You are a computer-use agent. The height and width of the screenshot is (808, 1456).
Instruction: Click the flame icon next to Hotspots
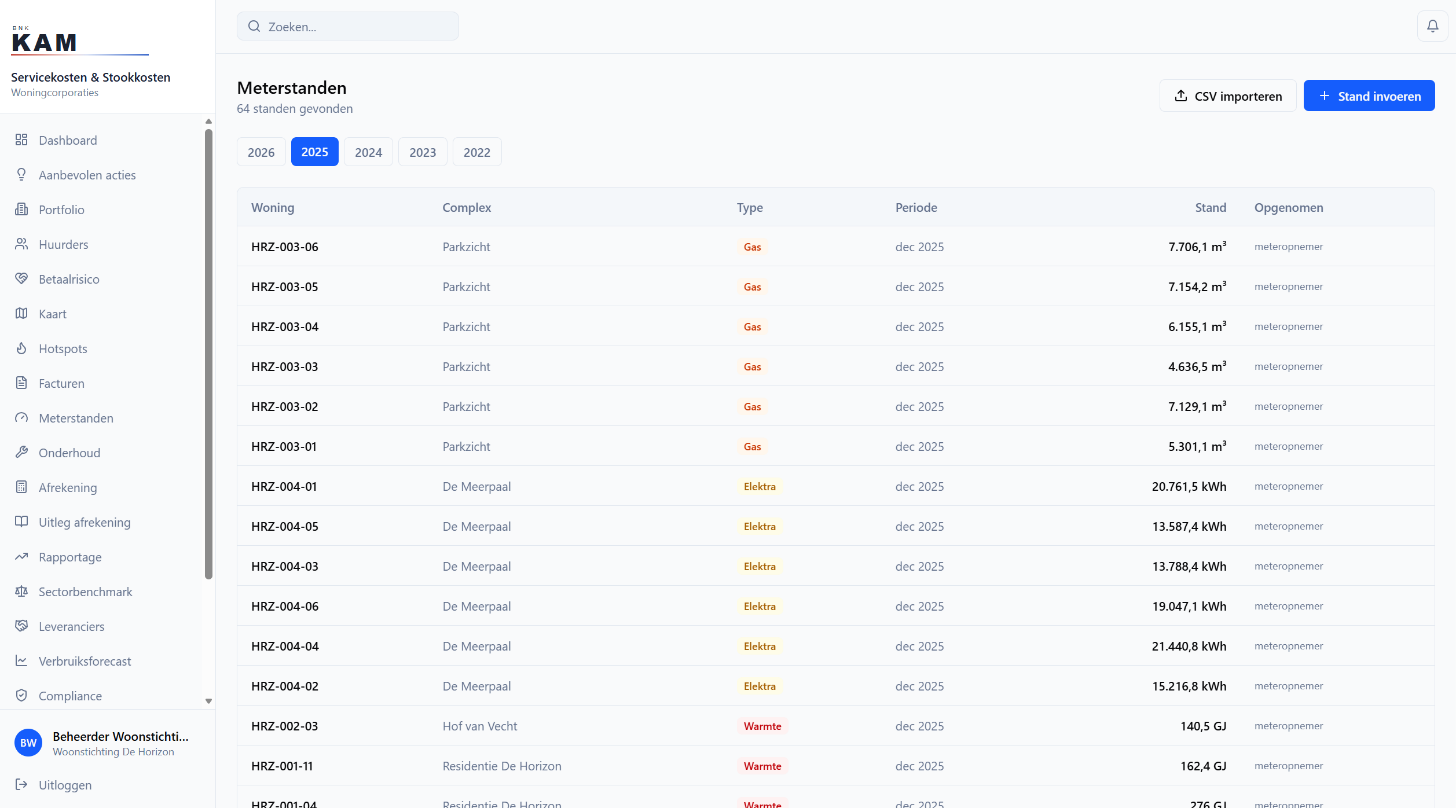tap(21, 349)
